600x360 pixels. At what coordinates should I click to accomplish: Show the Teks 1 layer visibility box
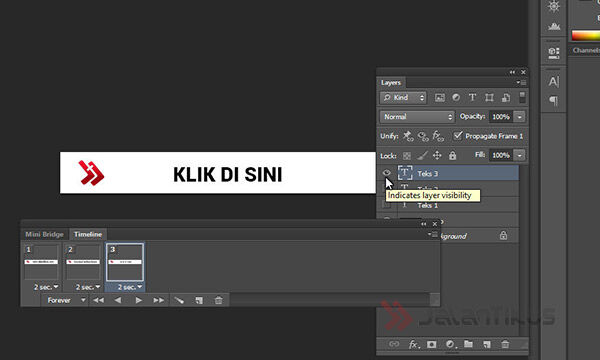click(x=386, y=205)
